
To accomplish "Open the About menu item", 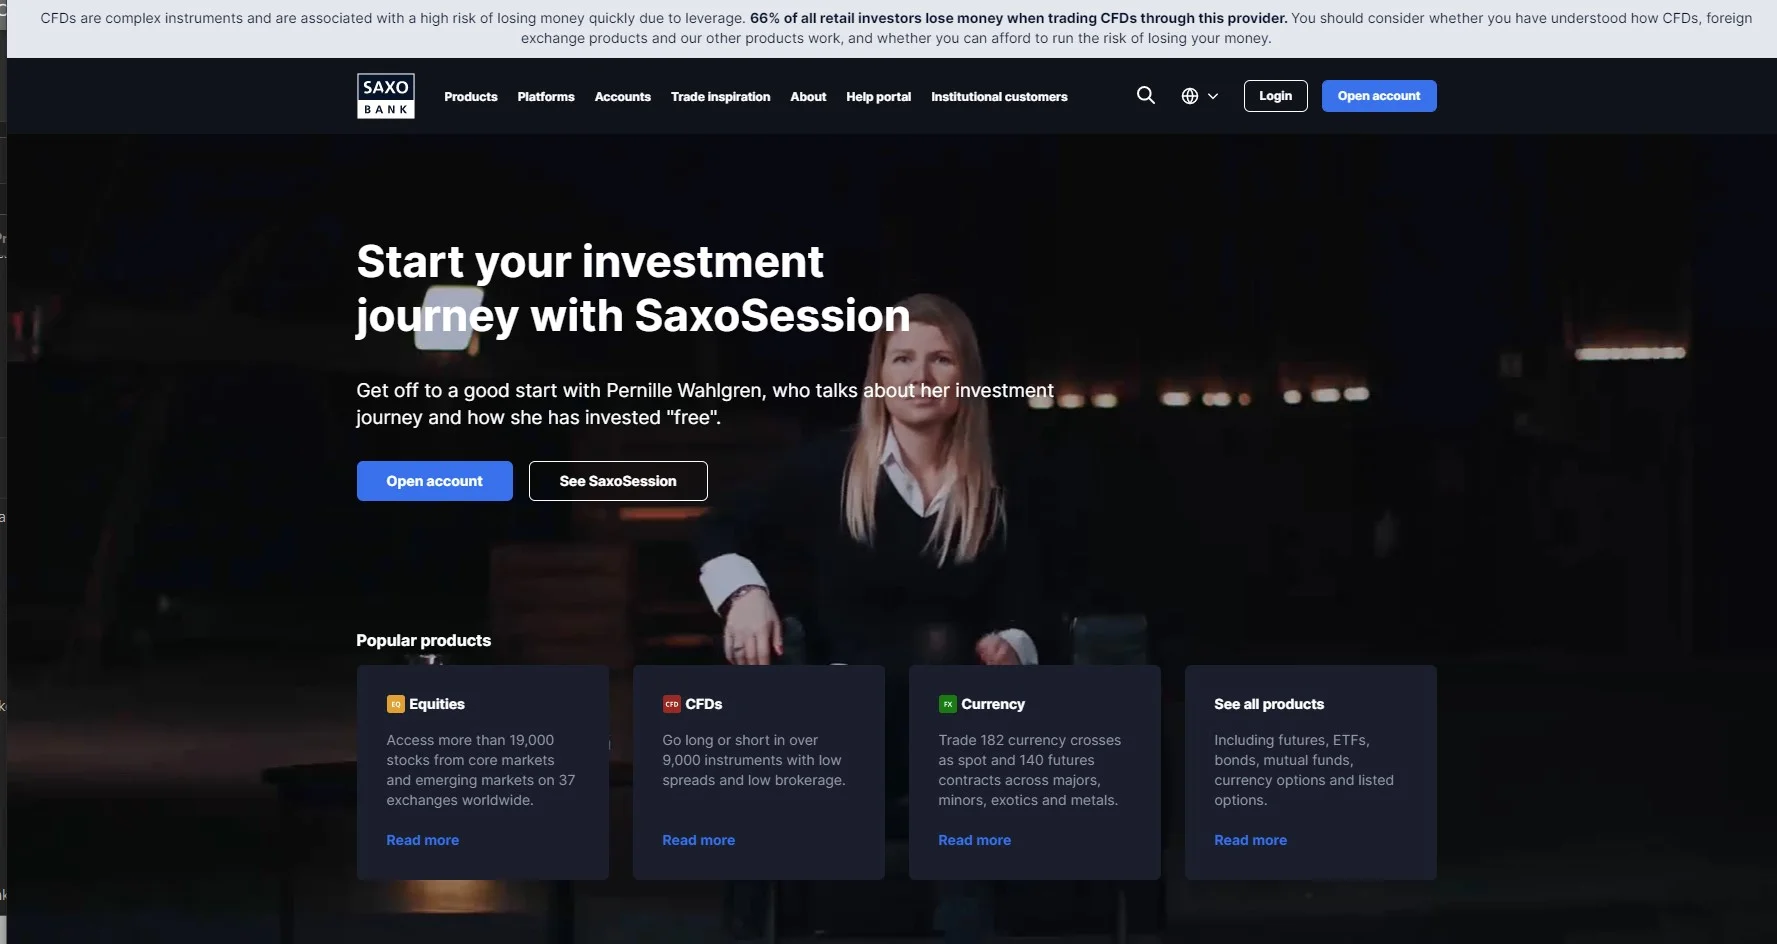I will click(808, 97).
